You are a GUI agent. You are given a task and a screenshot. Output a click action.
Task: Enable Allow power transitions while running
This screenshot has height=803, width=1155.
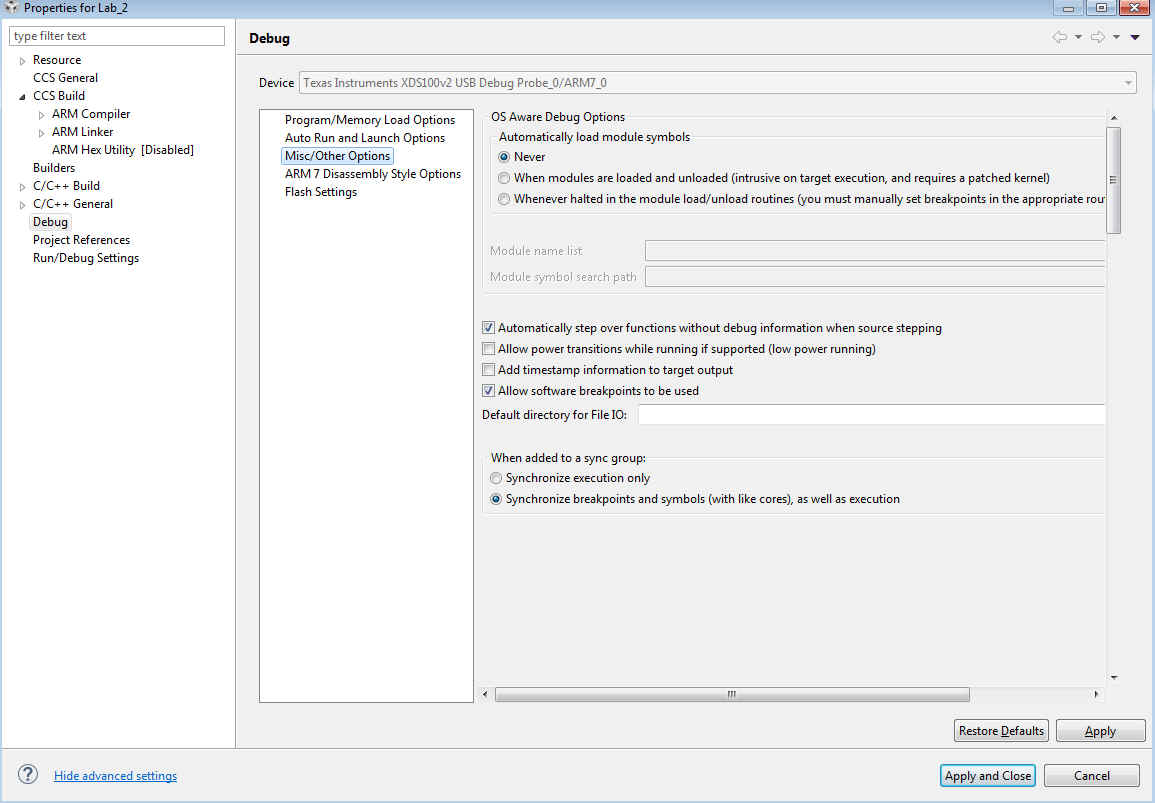pyautogui.click(x=488, y=348)
